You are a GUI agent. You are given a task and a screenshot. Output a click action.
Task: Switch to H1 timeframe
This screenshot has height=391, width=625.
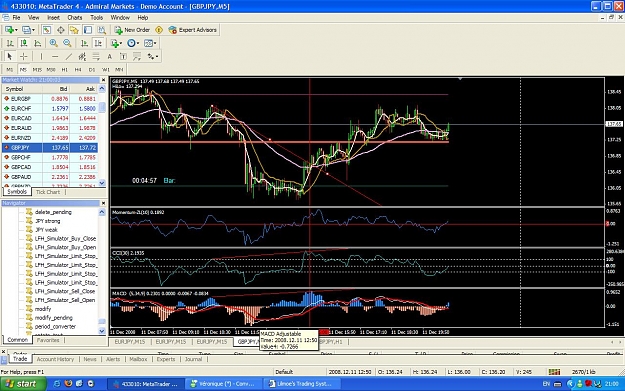coord(65,69)
